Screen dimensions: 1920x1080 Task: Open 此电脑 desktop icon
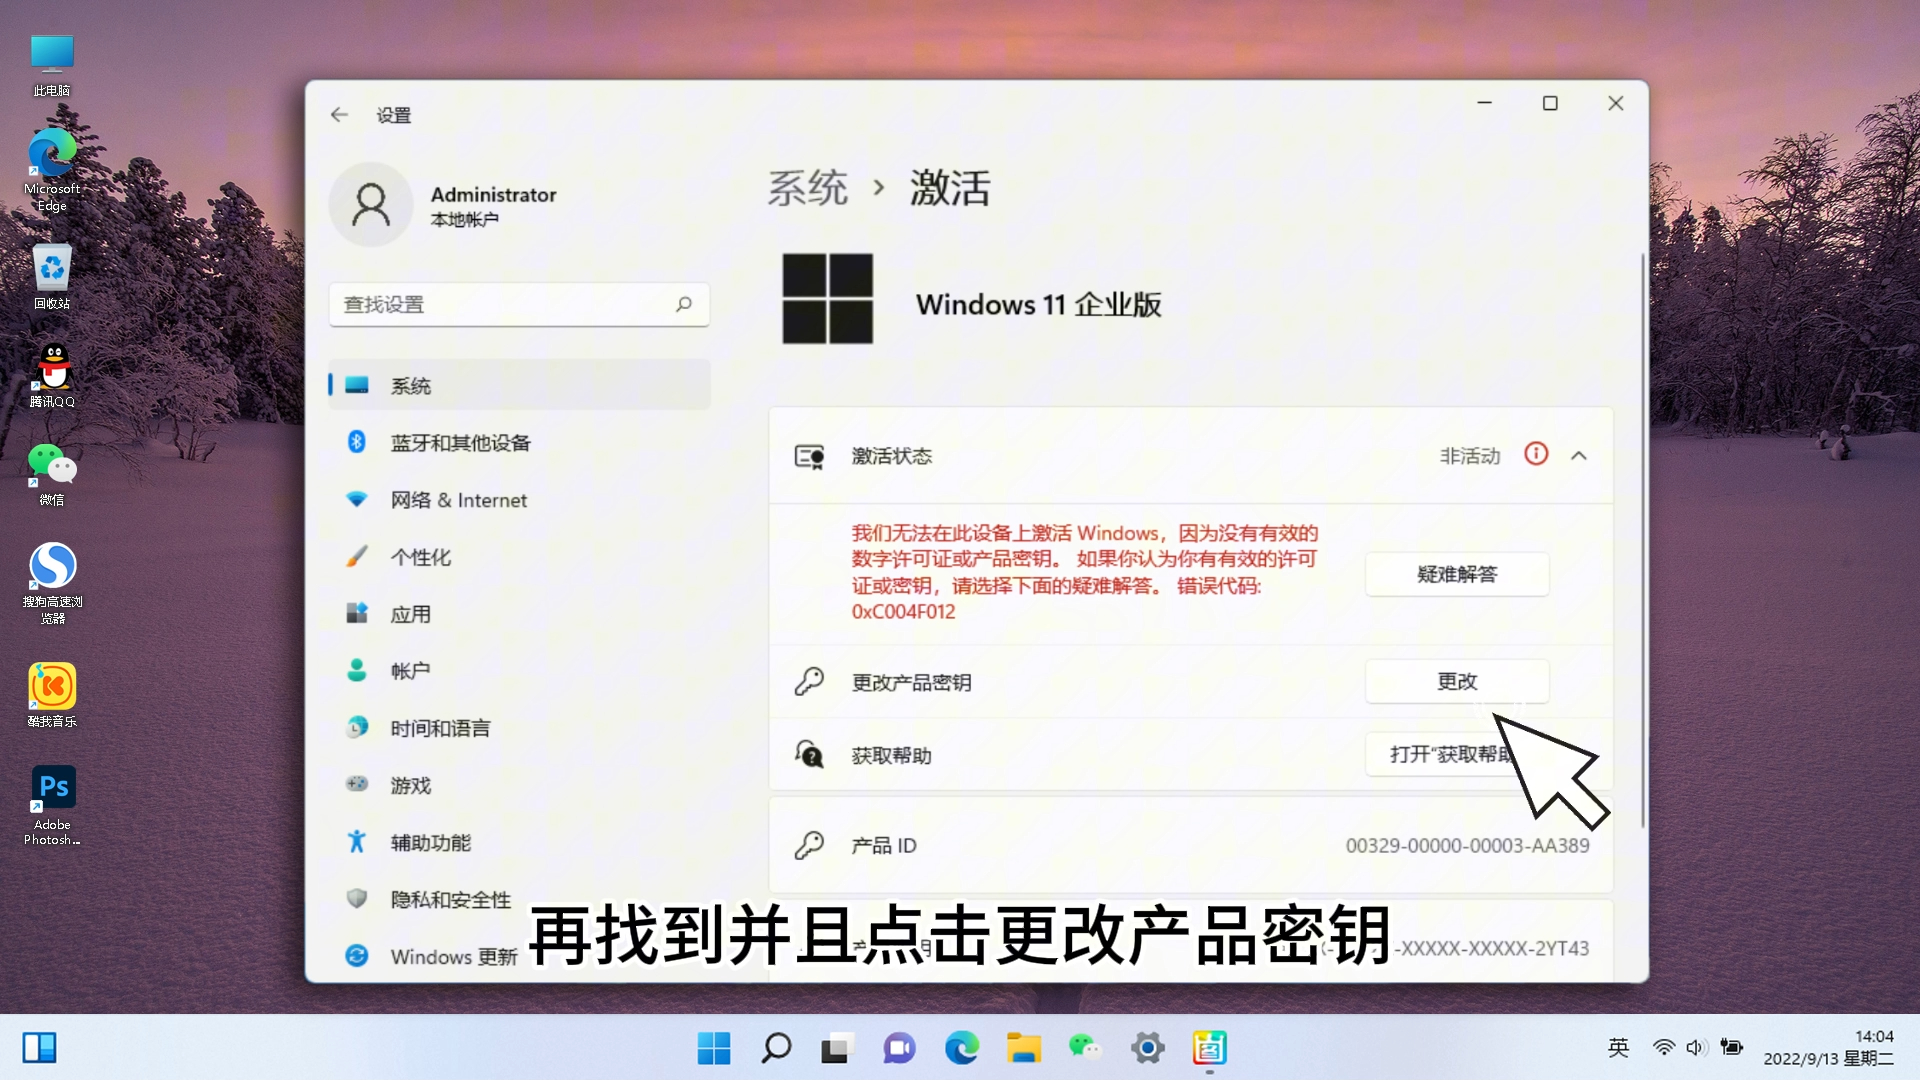click(x=52, y=65)
